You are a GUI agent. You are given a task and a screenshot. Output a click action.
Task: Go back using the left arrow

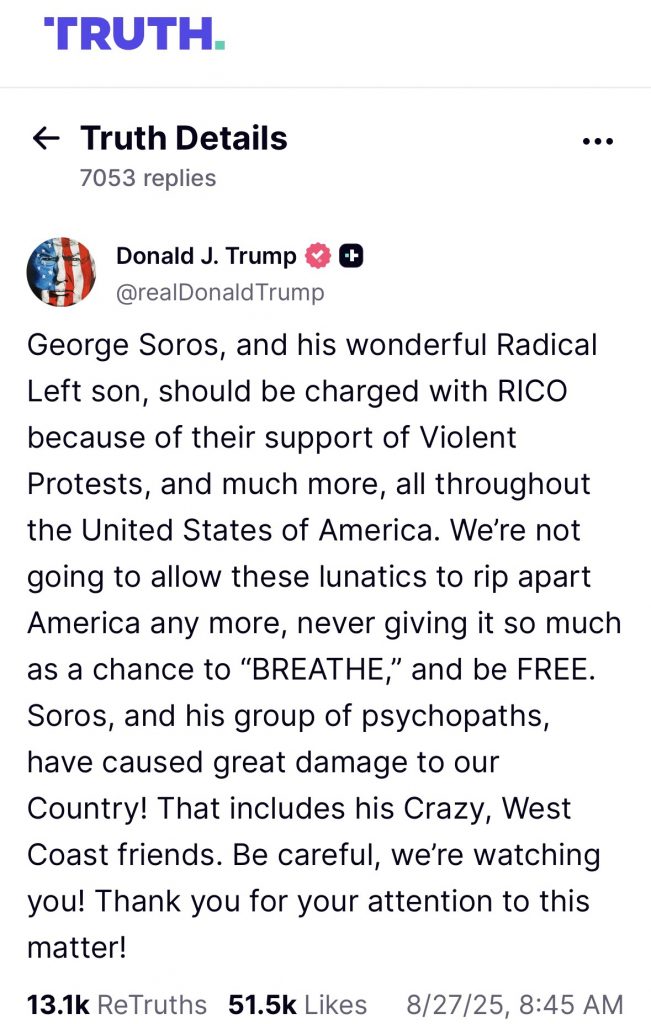tap(46, 139)
